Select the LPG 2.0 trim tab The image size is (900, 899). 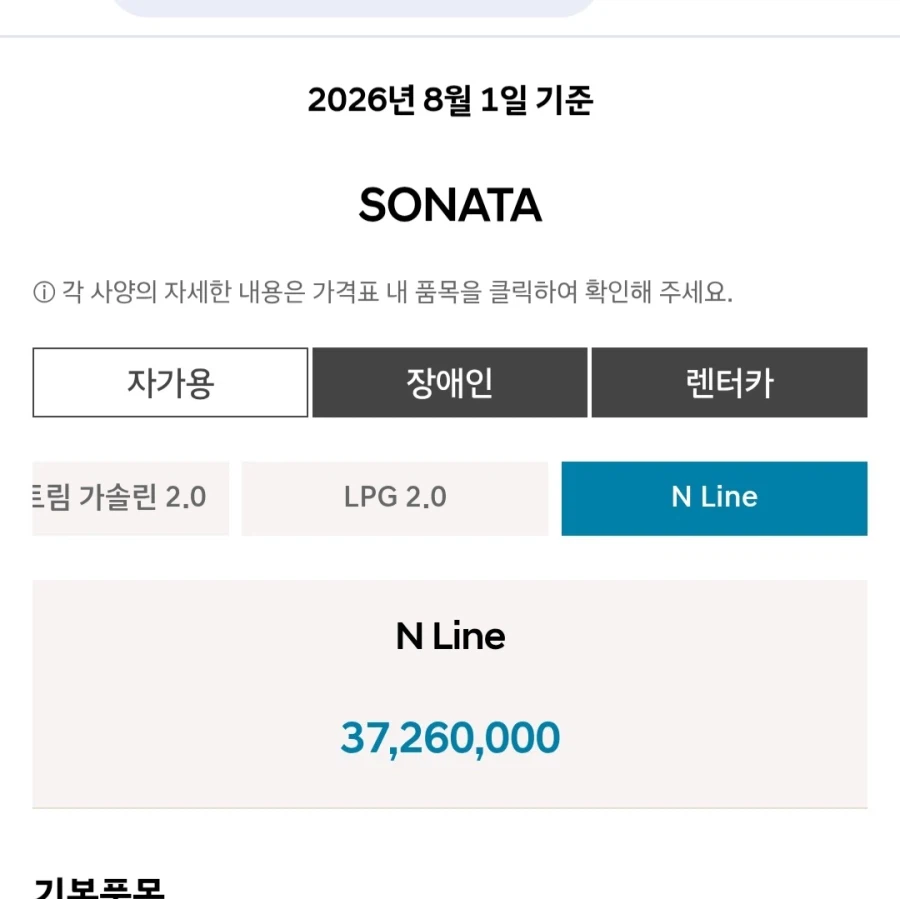tap(395, 498)
